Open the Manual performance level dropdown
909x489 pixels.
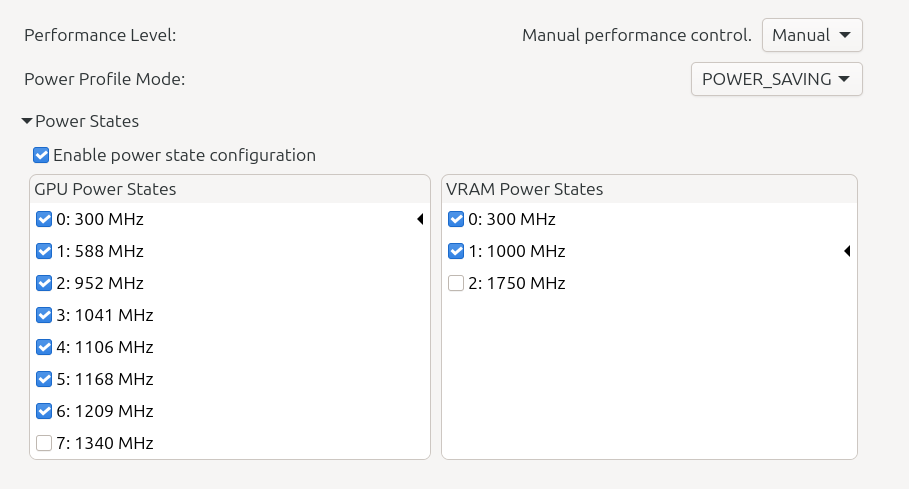(812, 35)
